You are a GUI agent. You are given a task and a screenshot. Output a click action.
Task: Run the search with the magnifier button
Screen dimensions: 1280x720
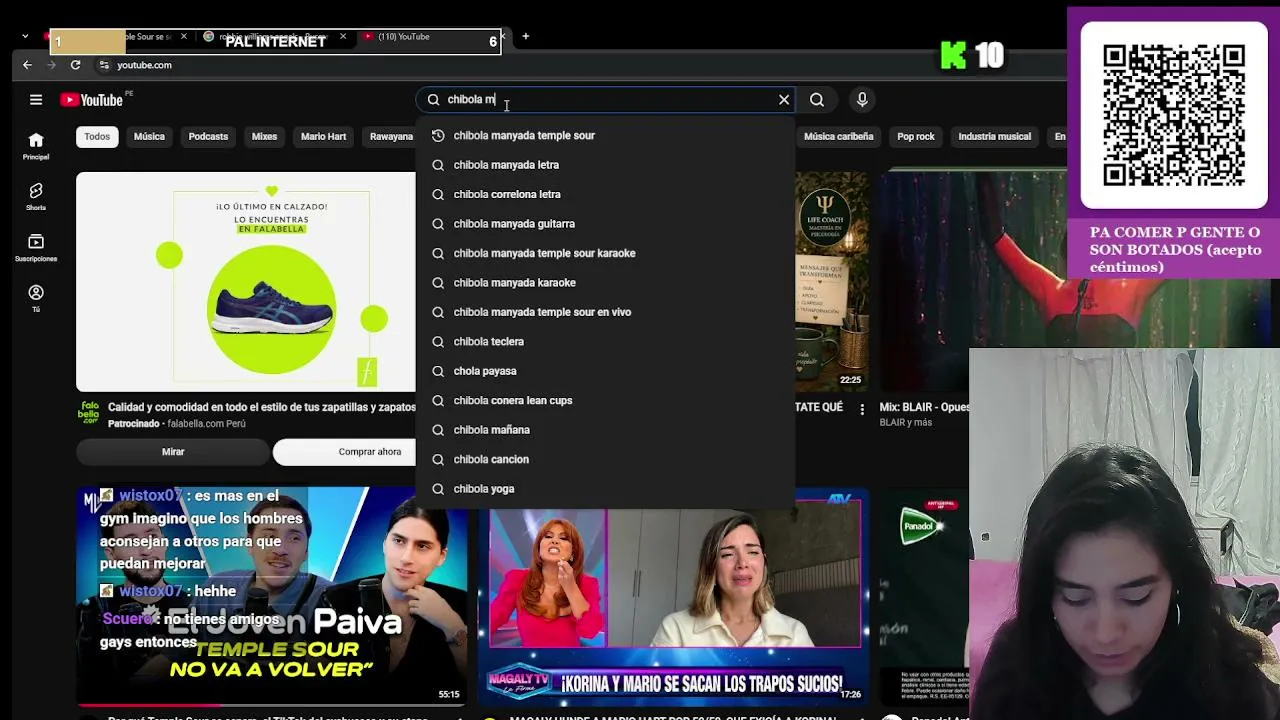(x=817, y=100)
